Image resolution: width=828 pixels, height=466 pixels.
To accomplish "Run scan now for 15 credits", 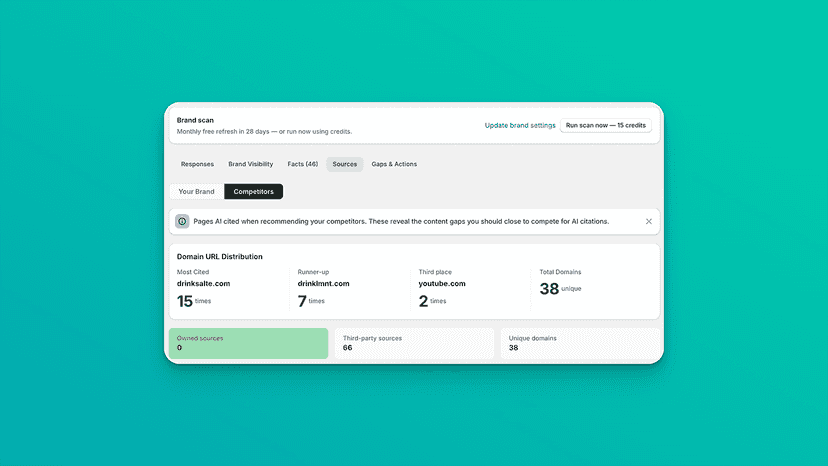I will [x=606, y=125].
